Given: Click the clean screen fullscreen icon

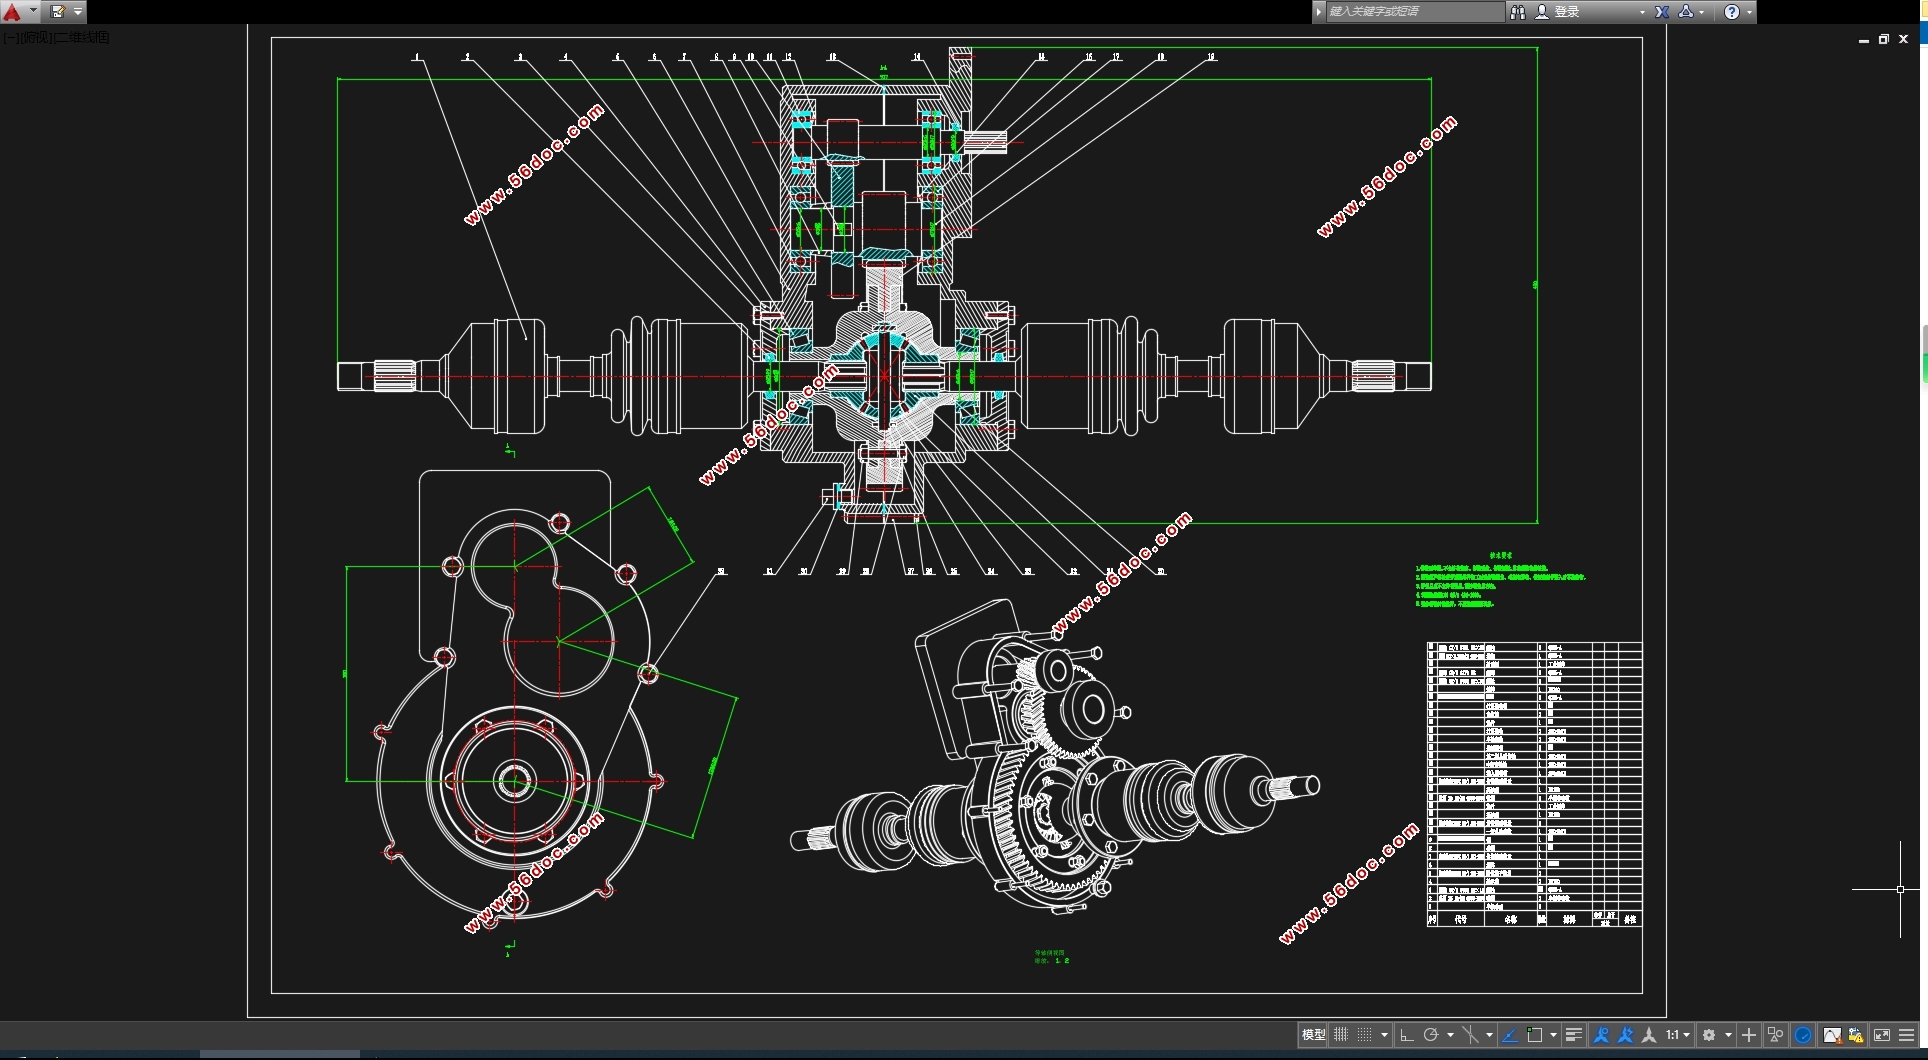Looking at the screenshot, I should coord(1881,1035).
